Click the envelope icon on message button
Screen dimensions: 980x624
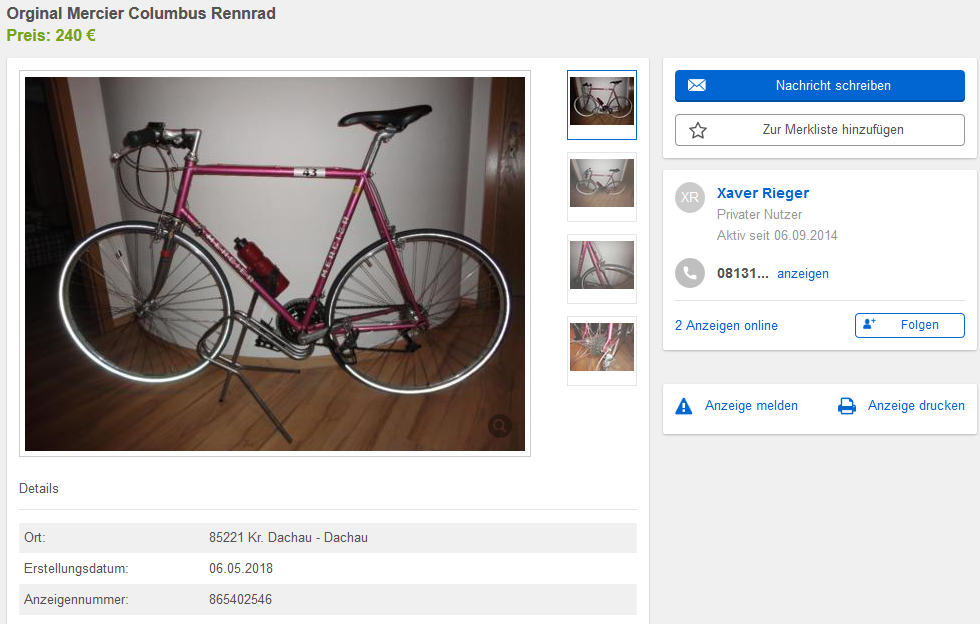click(x=697, y=86)
